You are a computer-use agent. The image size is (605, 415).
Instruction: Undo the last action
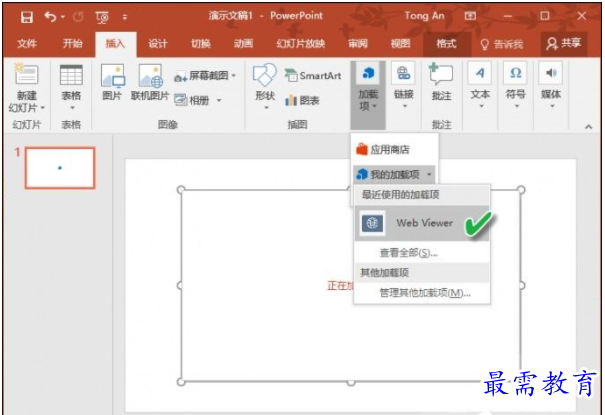tap(50, 17)
